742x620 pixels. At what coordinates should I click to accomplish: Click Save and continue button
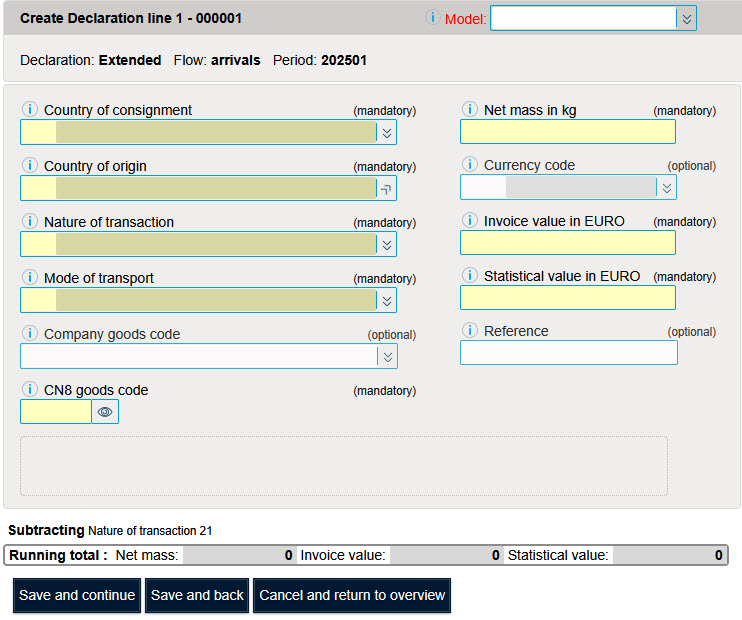77,595
